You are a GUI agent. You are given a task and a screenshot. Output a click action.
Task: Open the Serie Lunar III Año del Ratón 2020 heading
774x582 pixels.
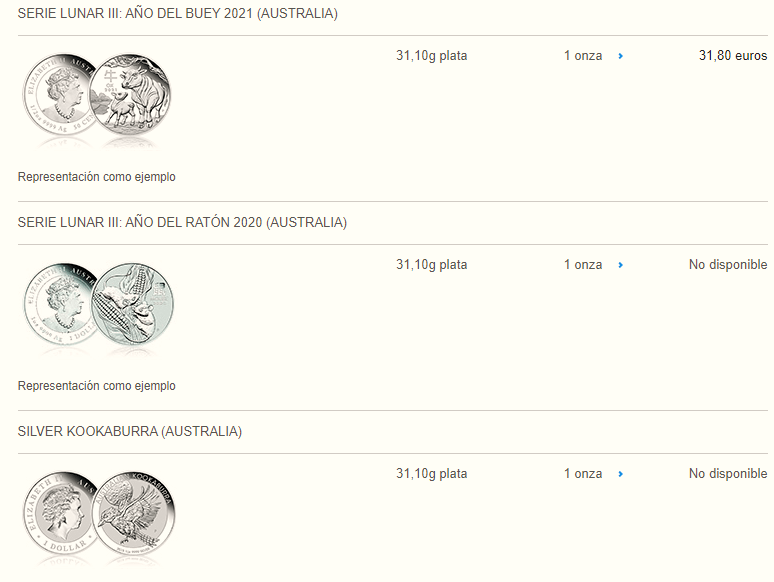(182, 222)
